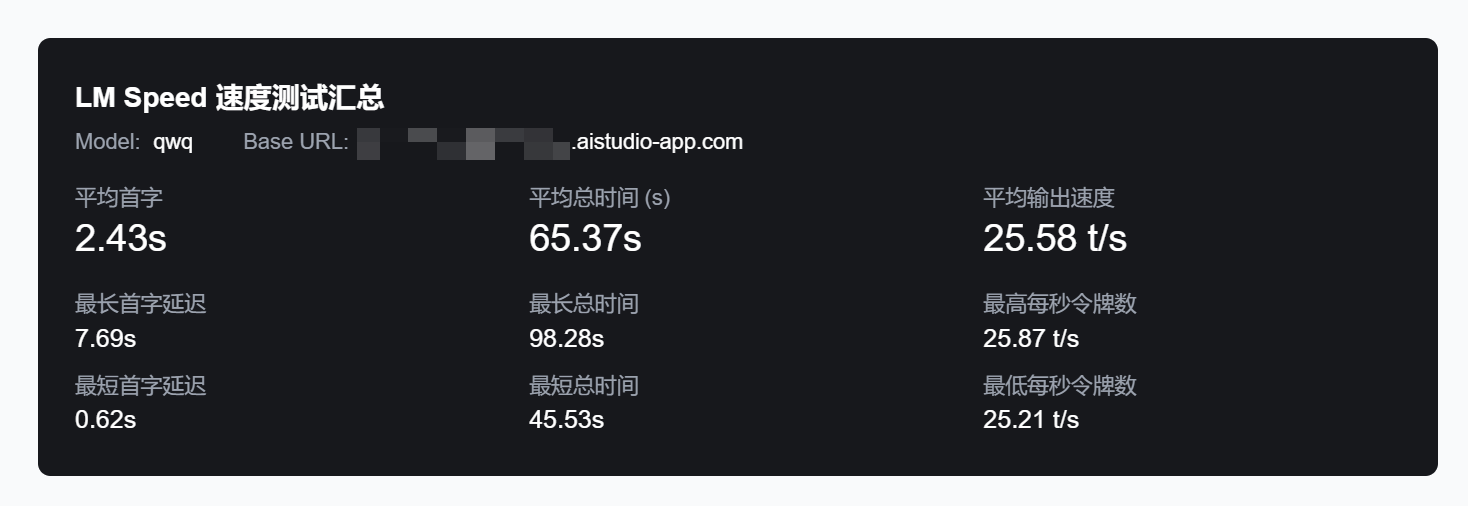The height and width of the screenshot is (506, 1468).
Task: Click the LM Speed 速度测试汇总 title
Action: click(x=230, y=98)
